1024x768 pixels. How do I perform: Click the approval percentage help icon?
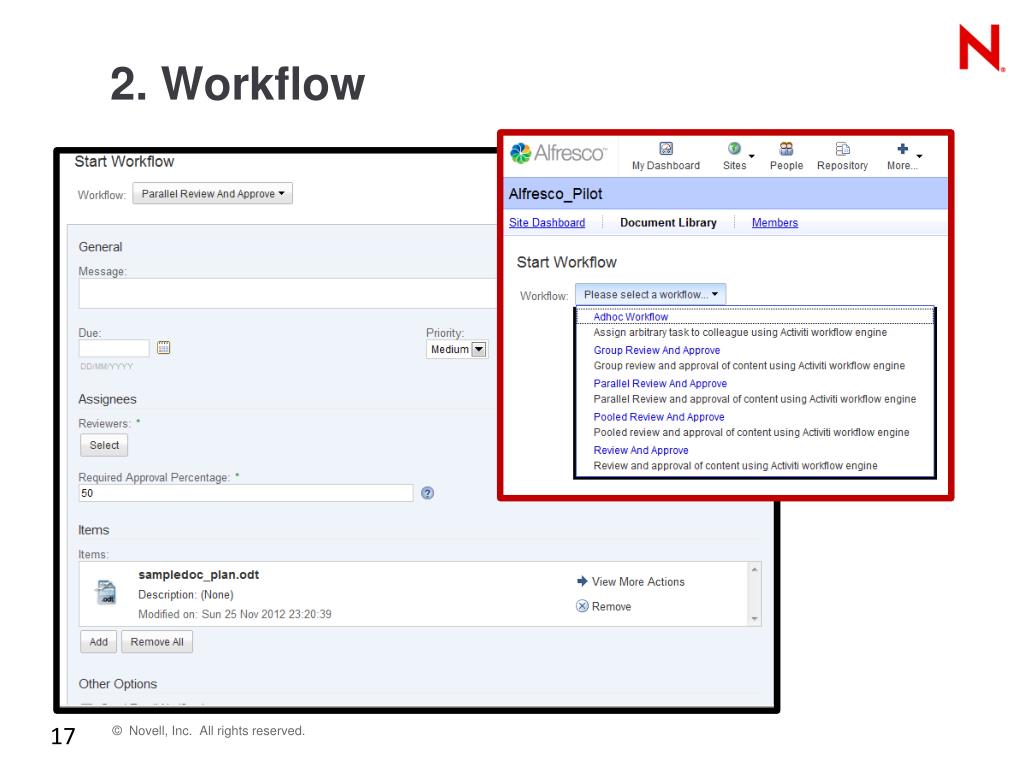click(x=428, y=493)
